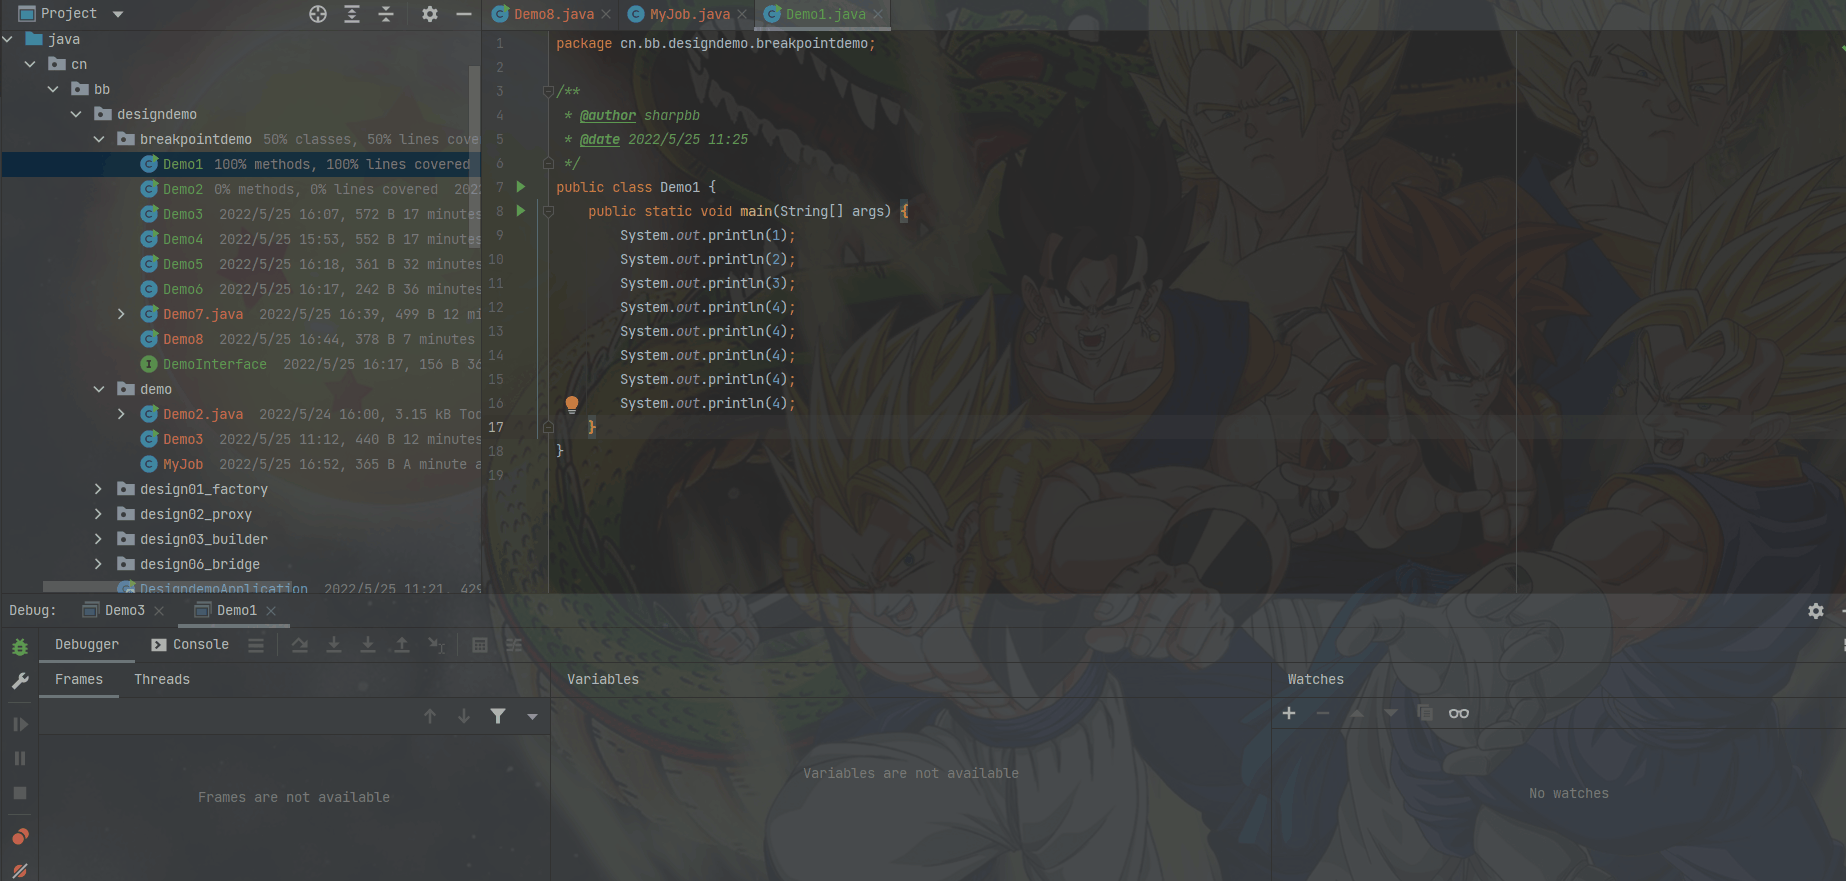The width and height of the screenshot is (1846, 881).
Task: Switch to Demo3 debug session tab
Action: [125, 610]
